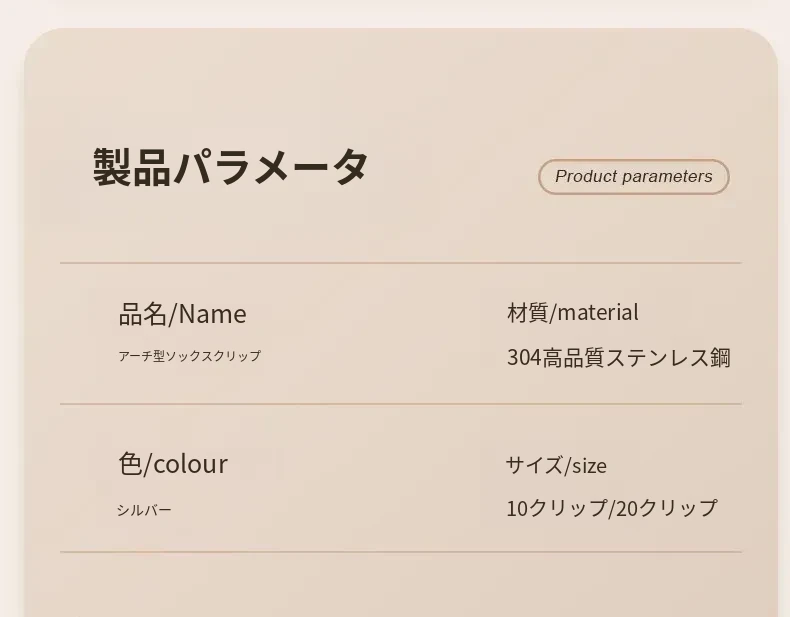The height and width of the screenshot is (617, 790).
Task: Click the 製品パラメータ heading
Action: pyautogui.click(x=231, y=167)
